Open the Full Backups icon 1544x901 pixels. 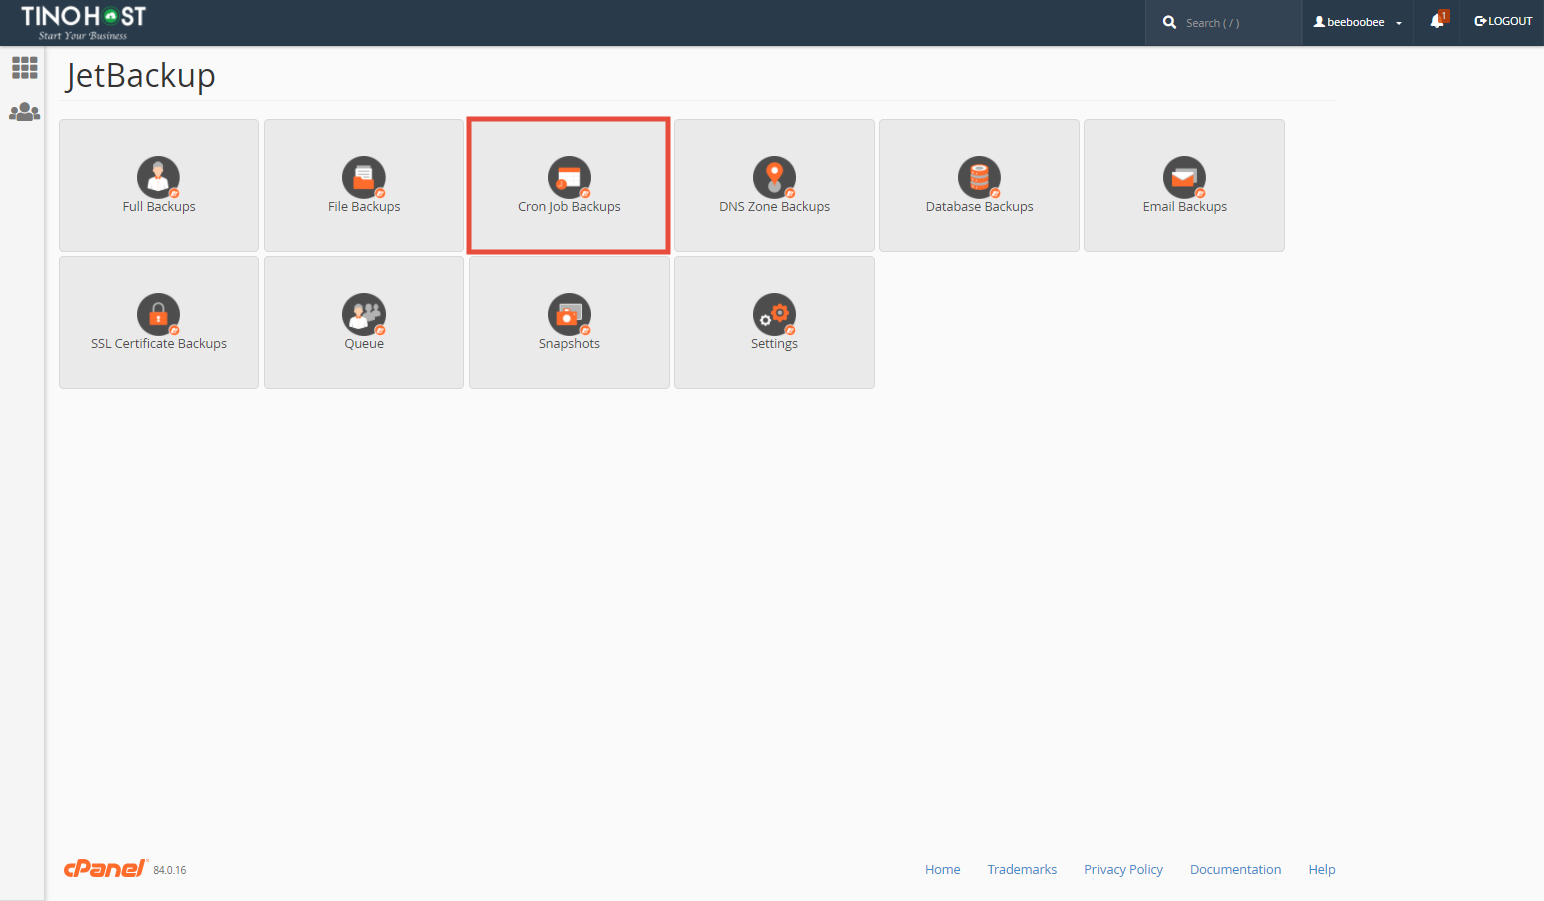(x=159, y=178)
